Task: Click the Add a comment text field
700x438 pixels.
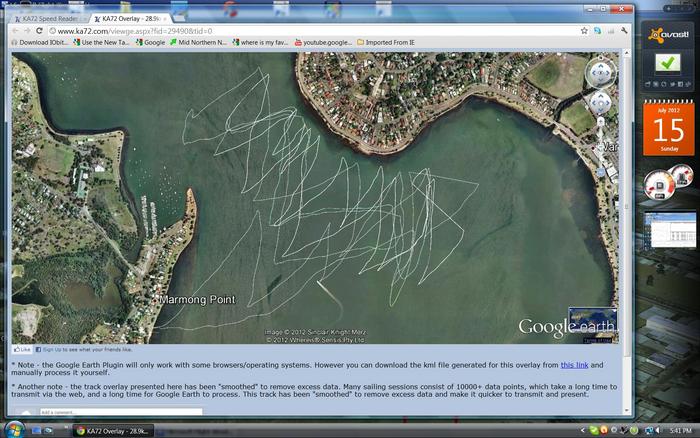Action: click(120, 412)
